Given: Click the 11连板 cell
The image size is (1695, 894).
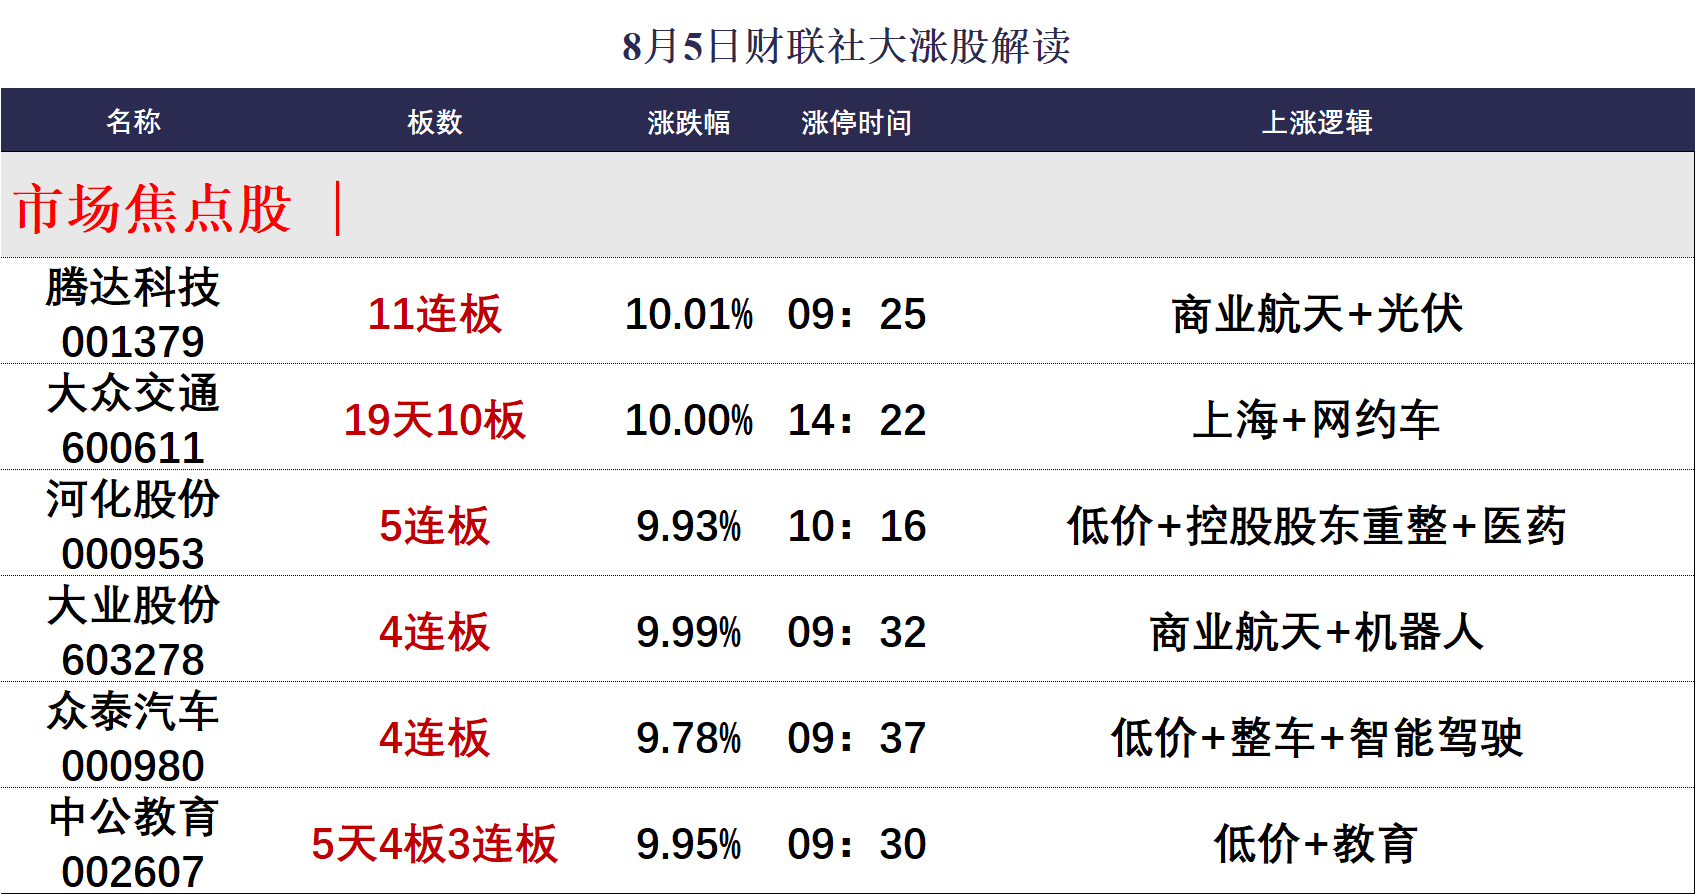Looking at the screenshot, I should pyautogui.click(x=435, y=314).
